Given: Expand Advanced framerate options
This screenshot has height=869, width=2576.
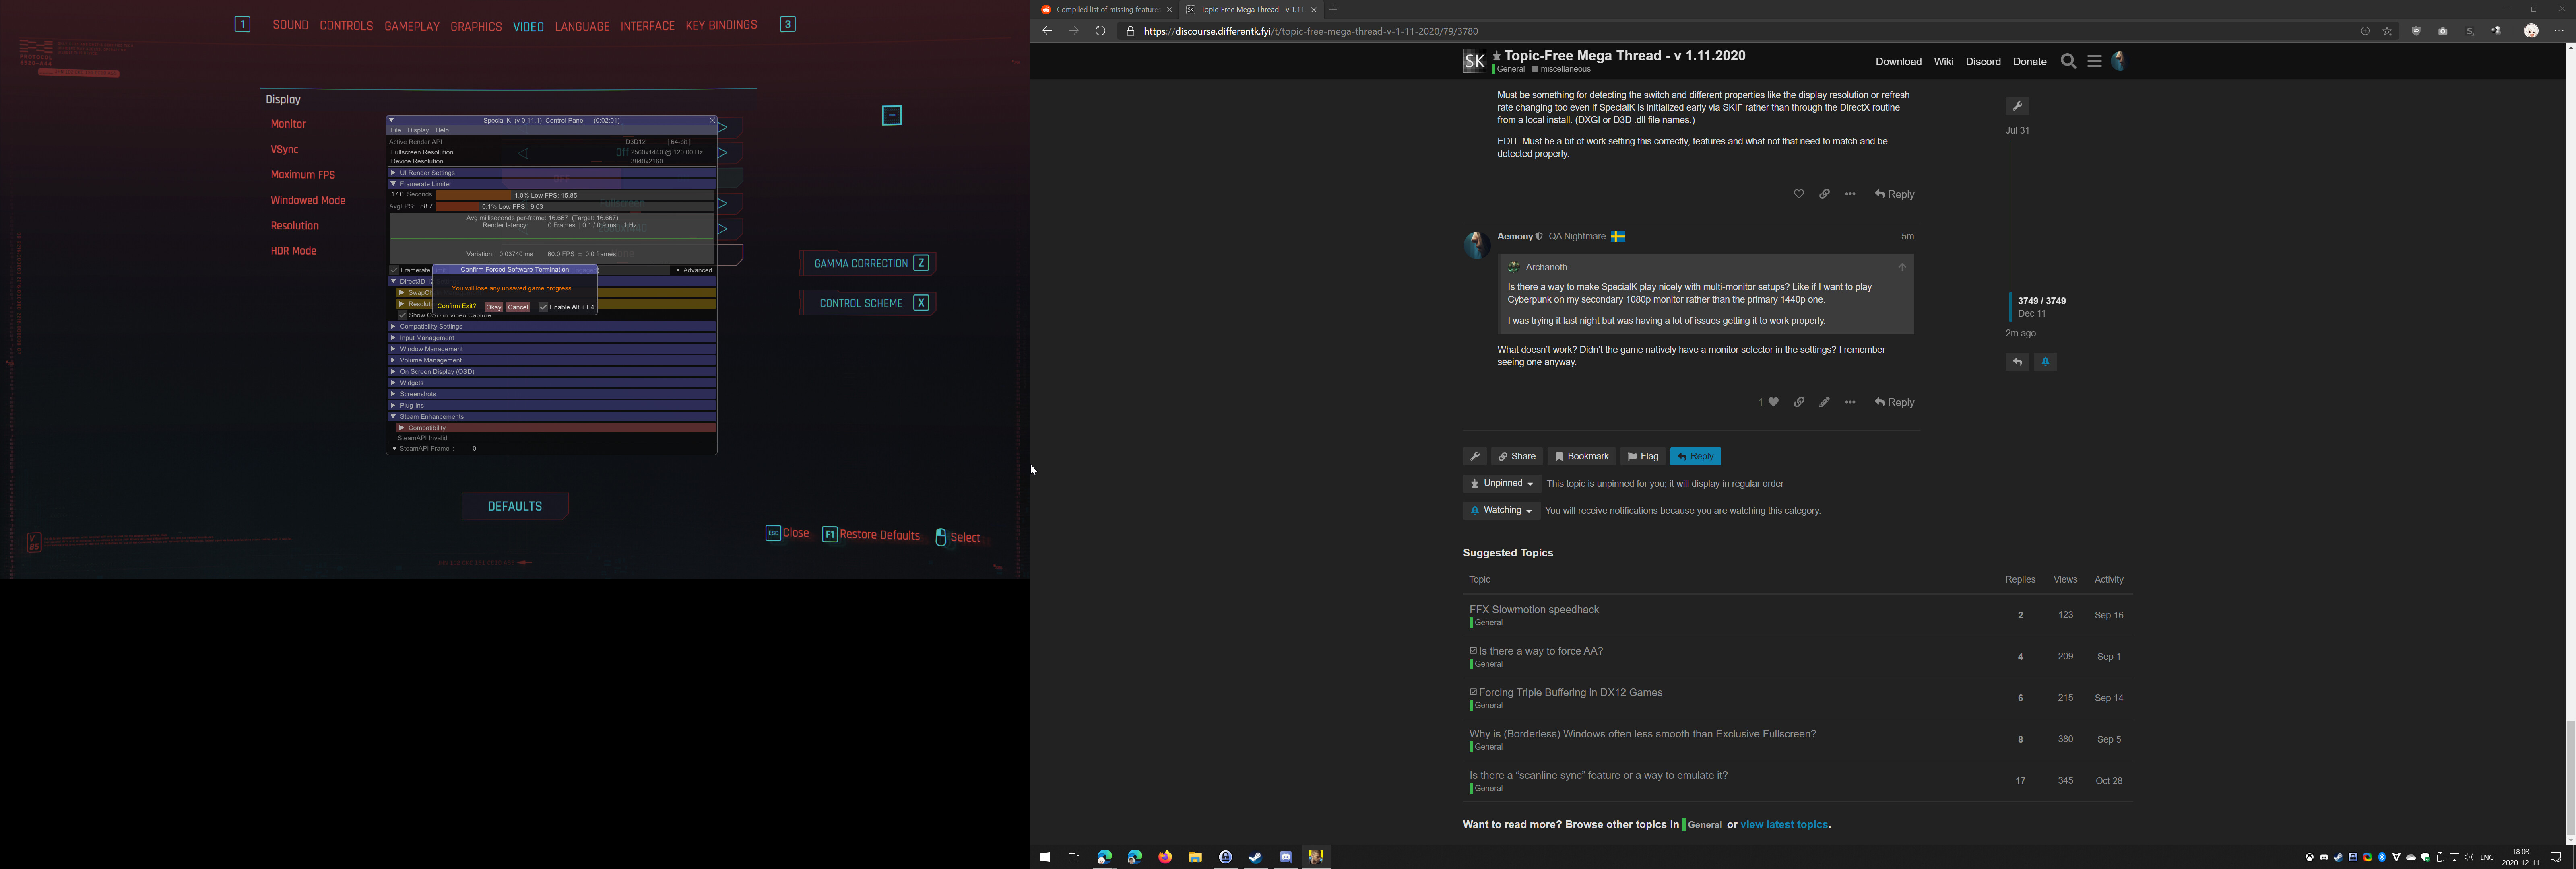Looking at the screenshot, I should [693, 270].
